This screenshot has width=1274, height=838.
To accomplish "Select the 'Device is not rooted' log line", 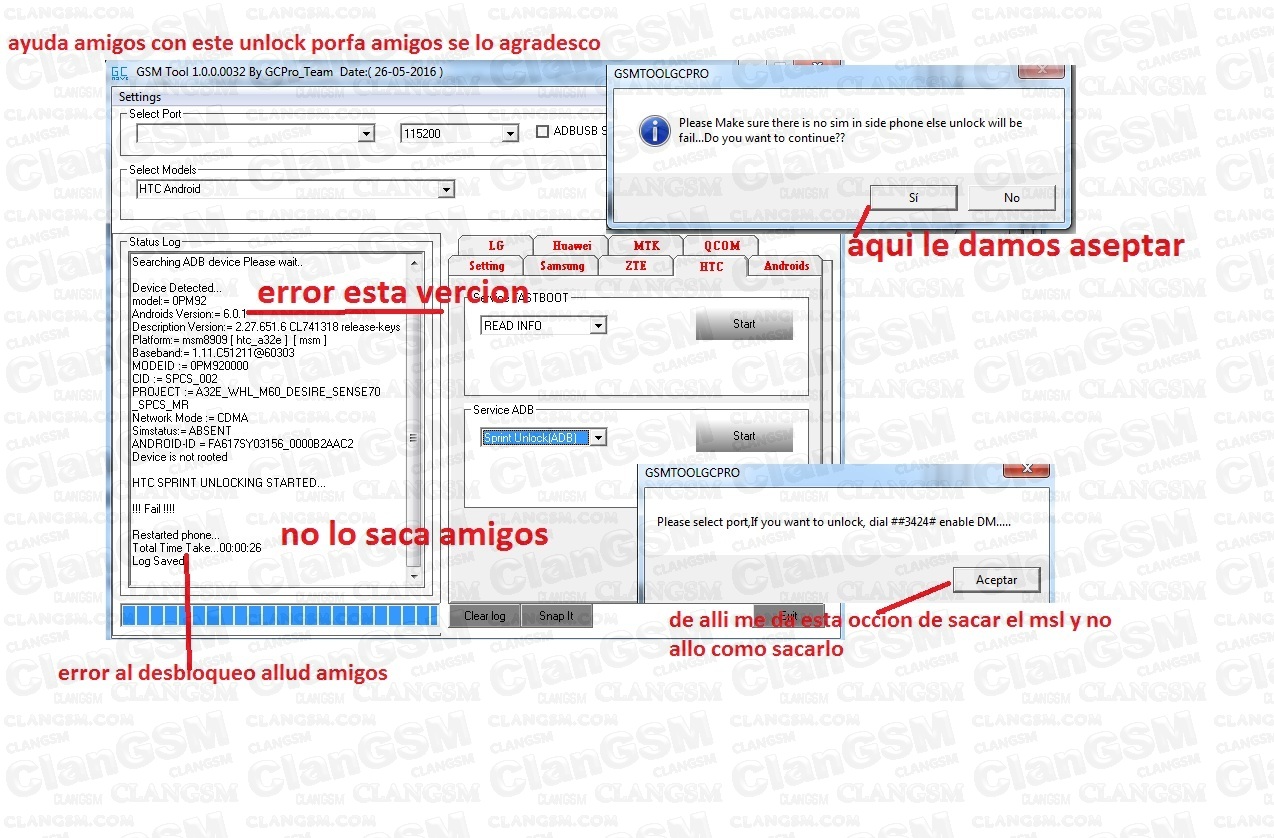I will (x=180, y=457).
